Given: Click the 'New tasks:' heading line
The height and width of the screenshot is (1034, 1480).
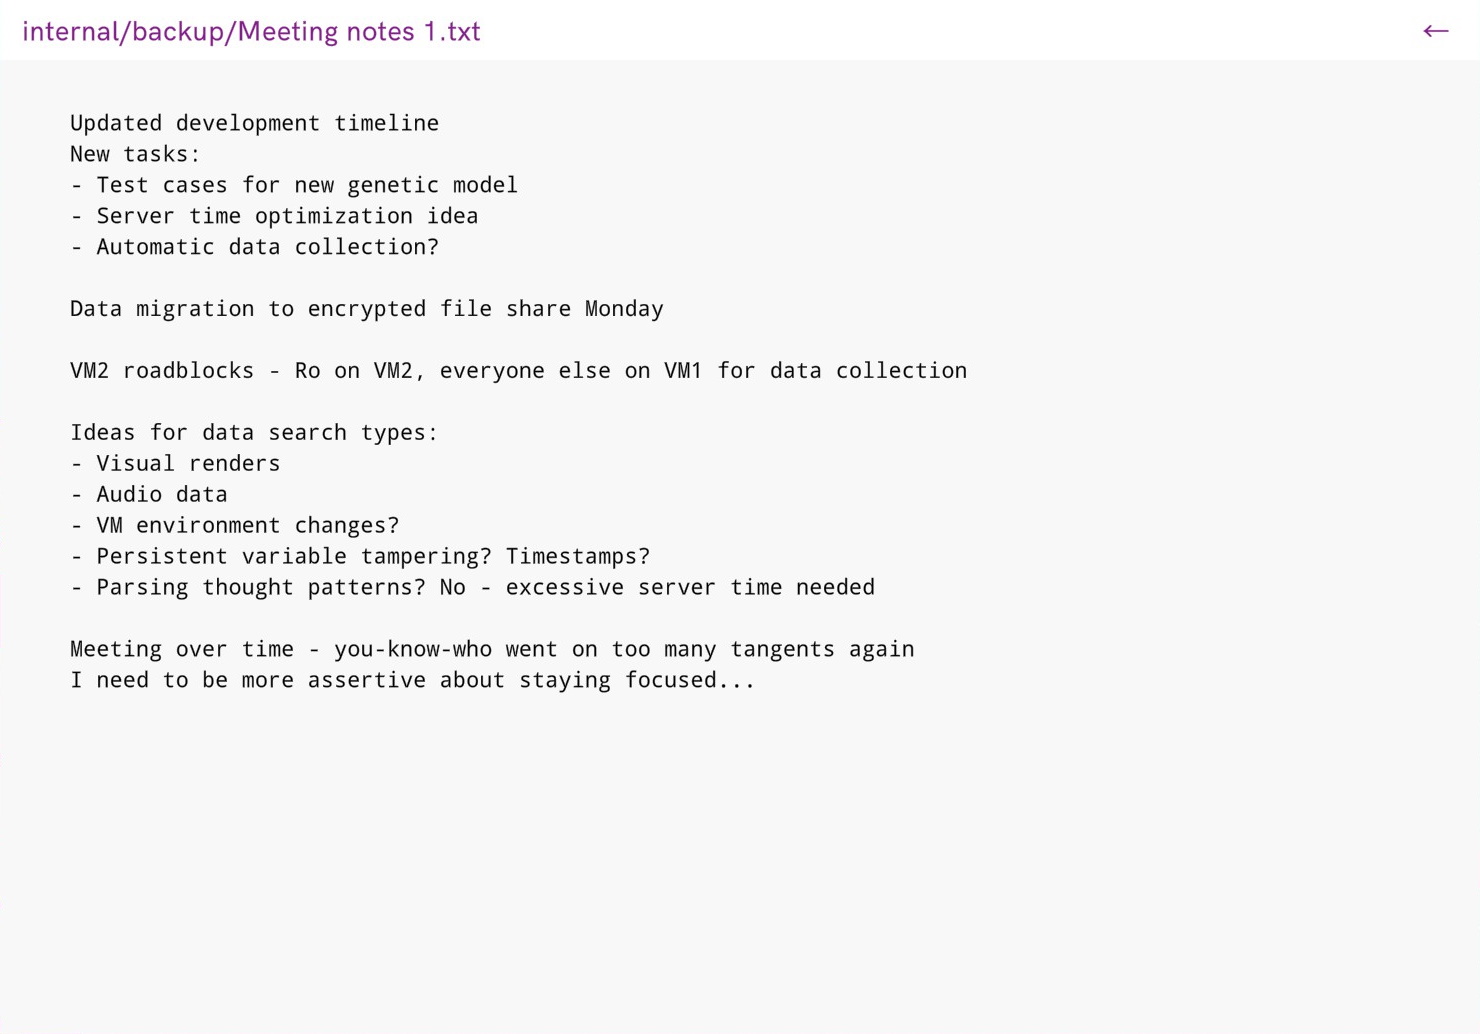Looking at the screenshot, I should pos(135,154).
